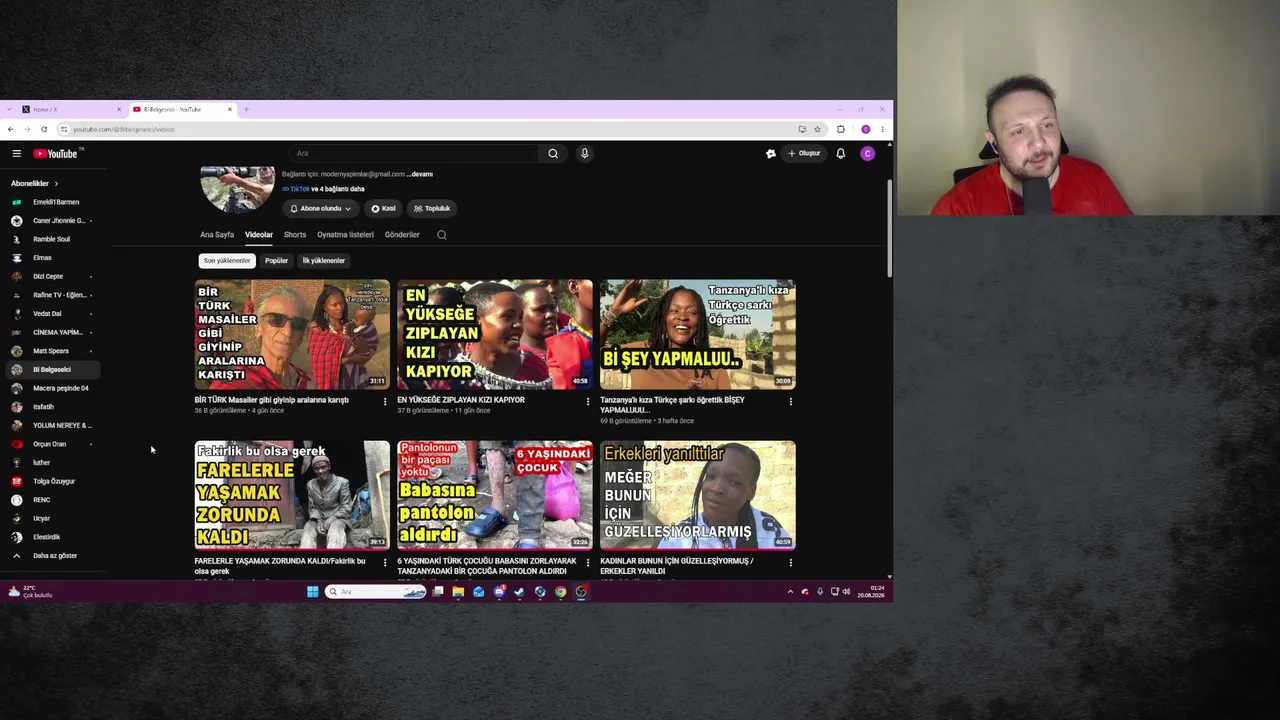Open the Oynatma listeleri tab
Screen dimensions: 1280x720
click(346, 235)
